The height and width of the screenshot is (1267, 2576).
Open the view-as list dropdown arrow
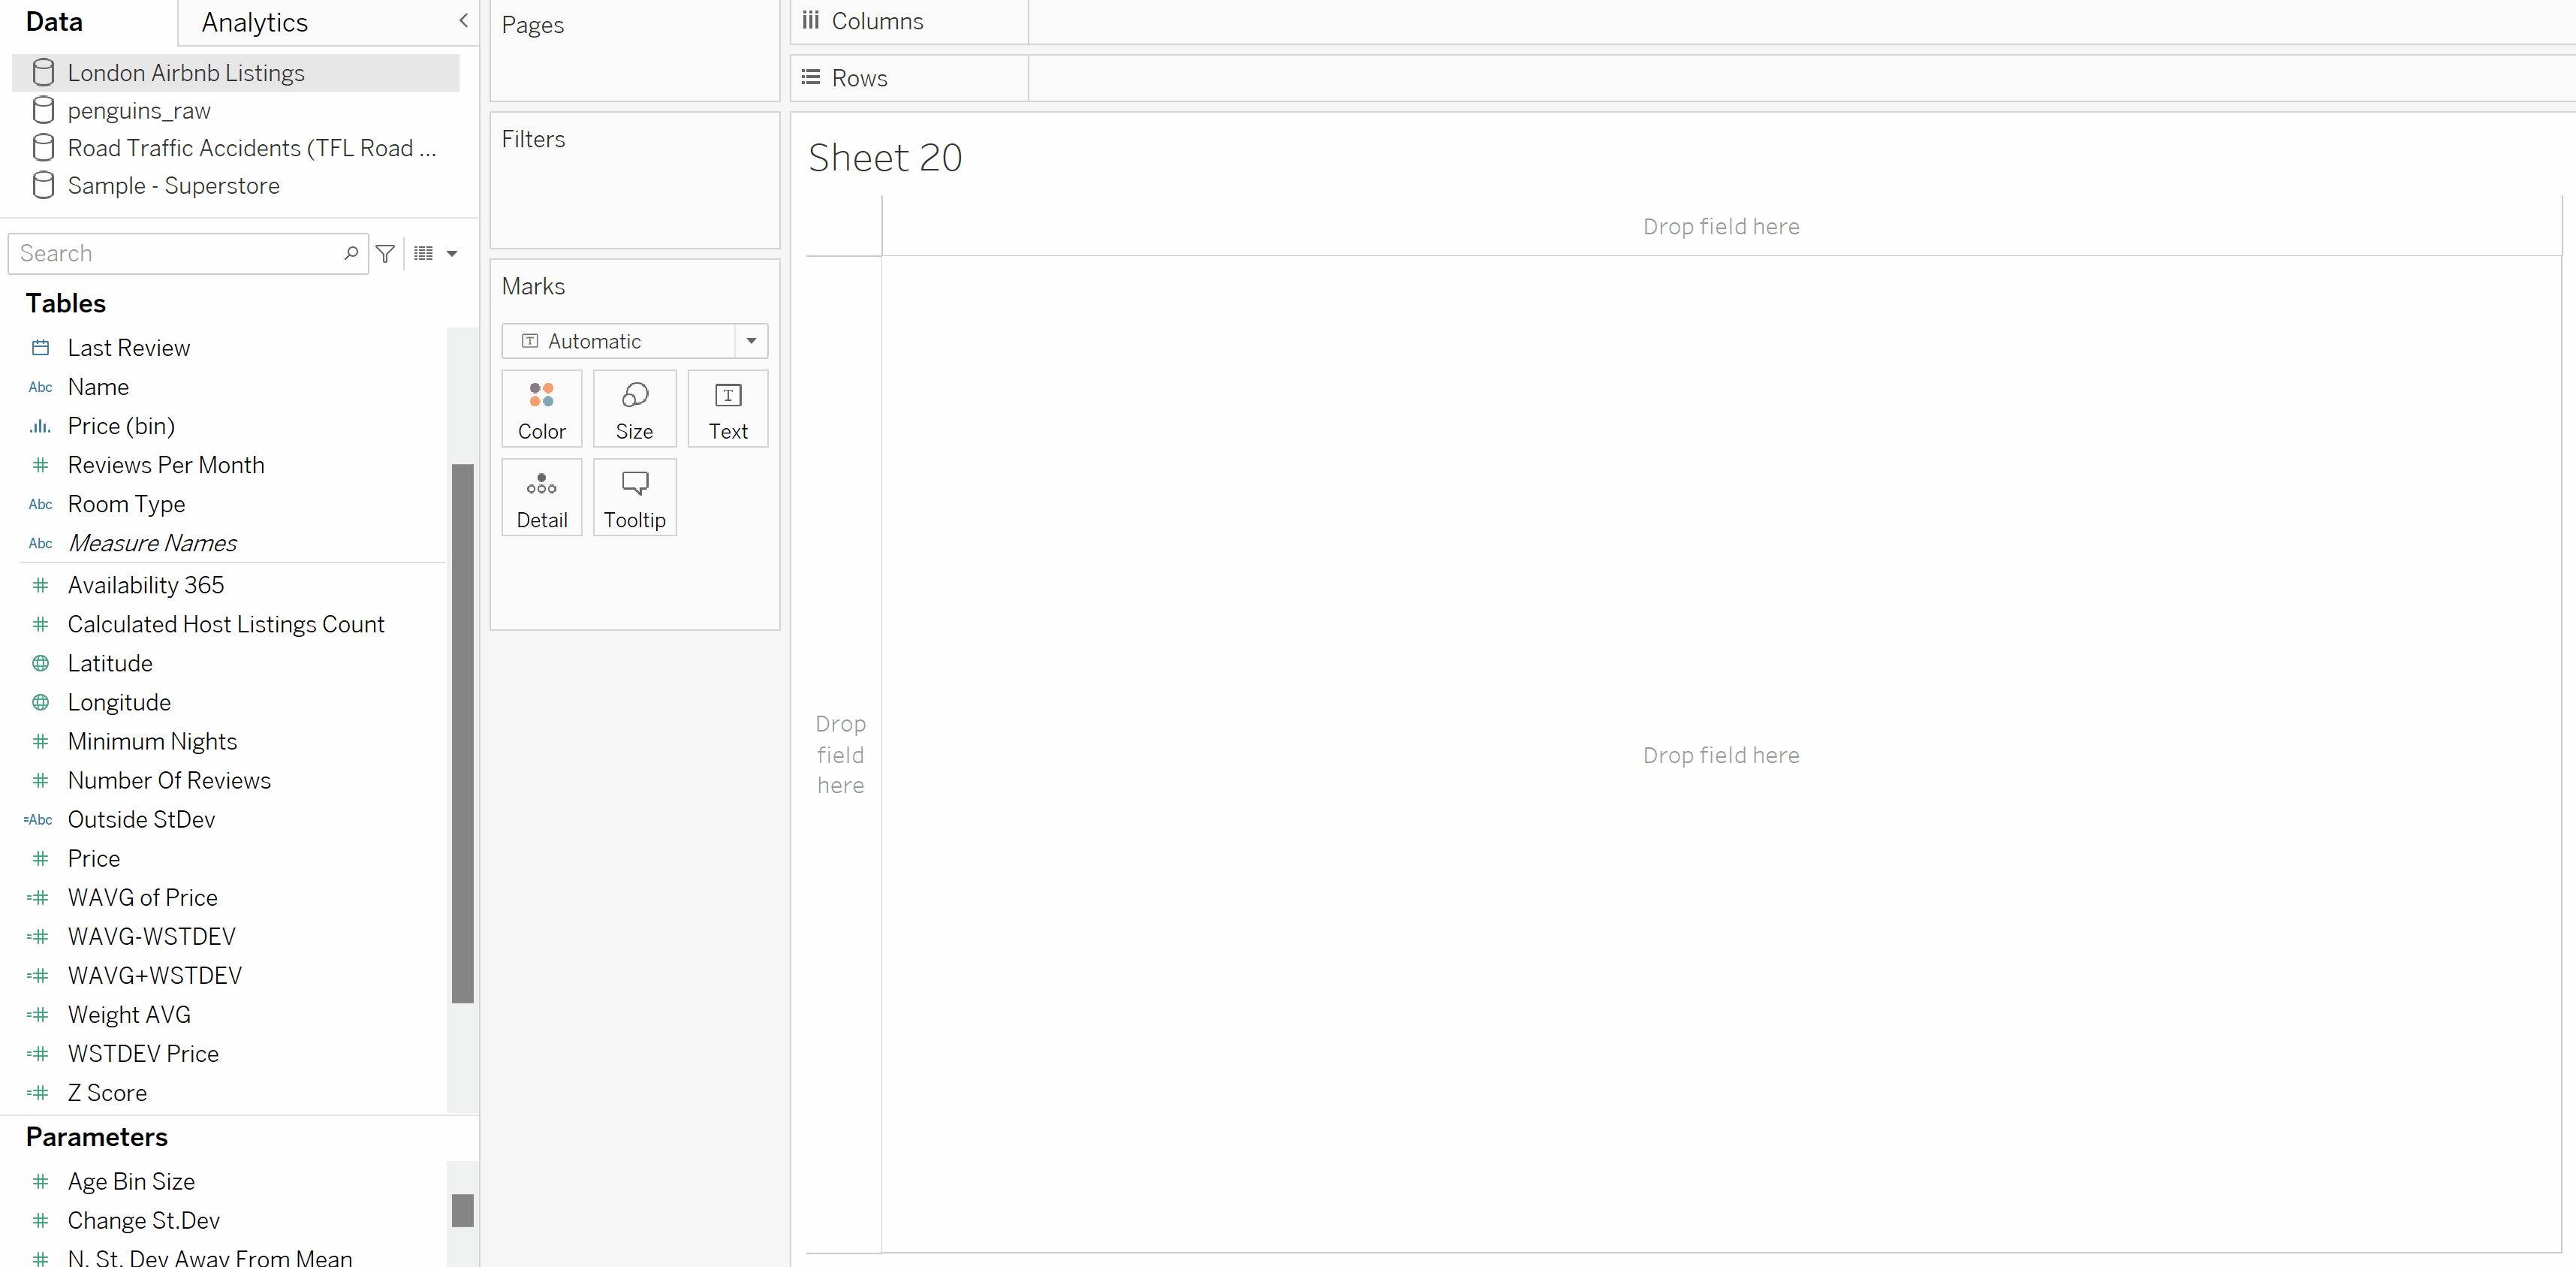pos(452,254)
